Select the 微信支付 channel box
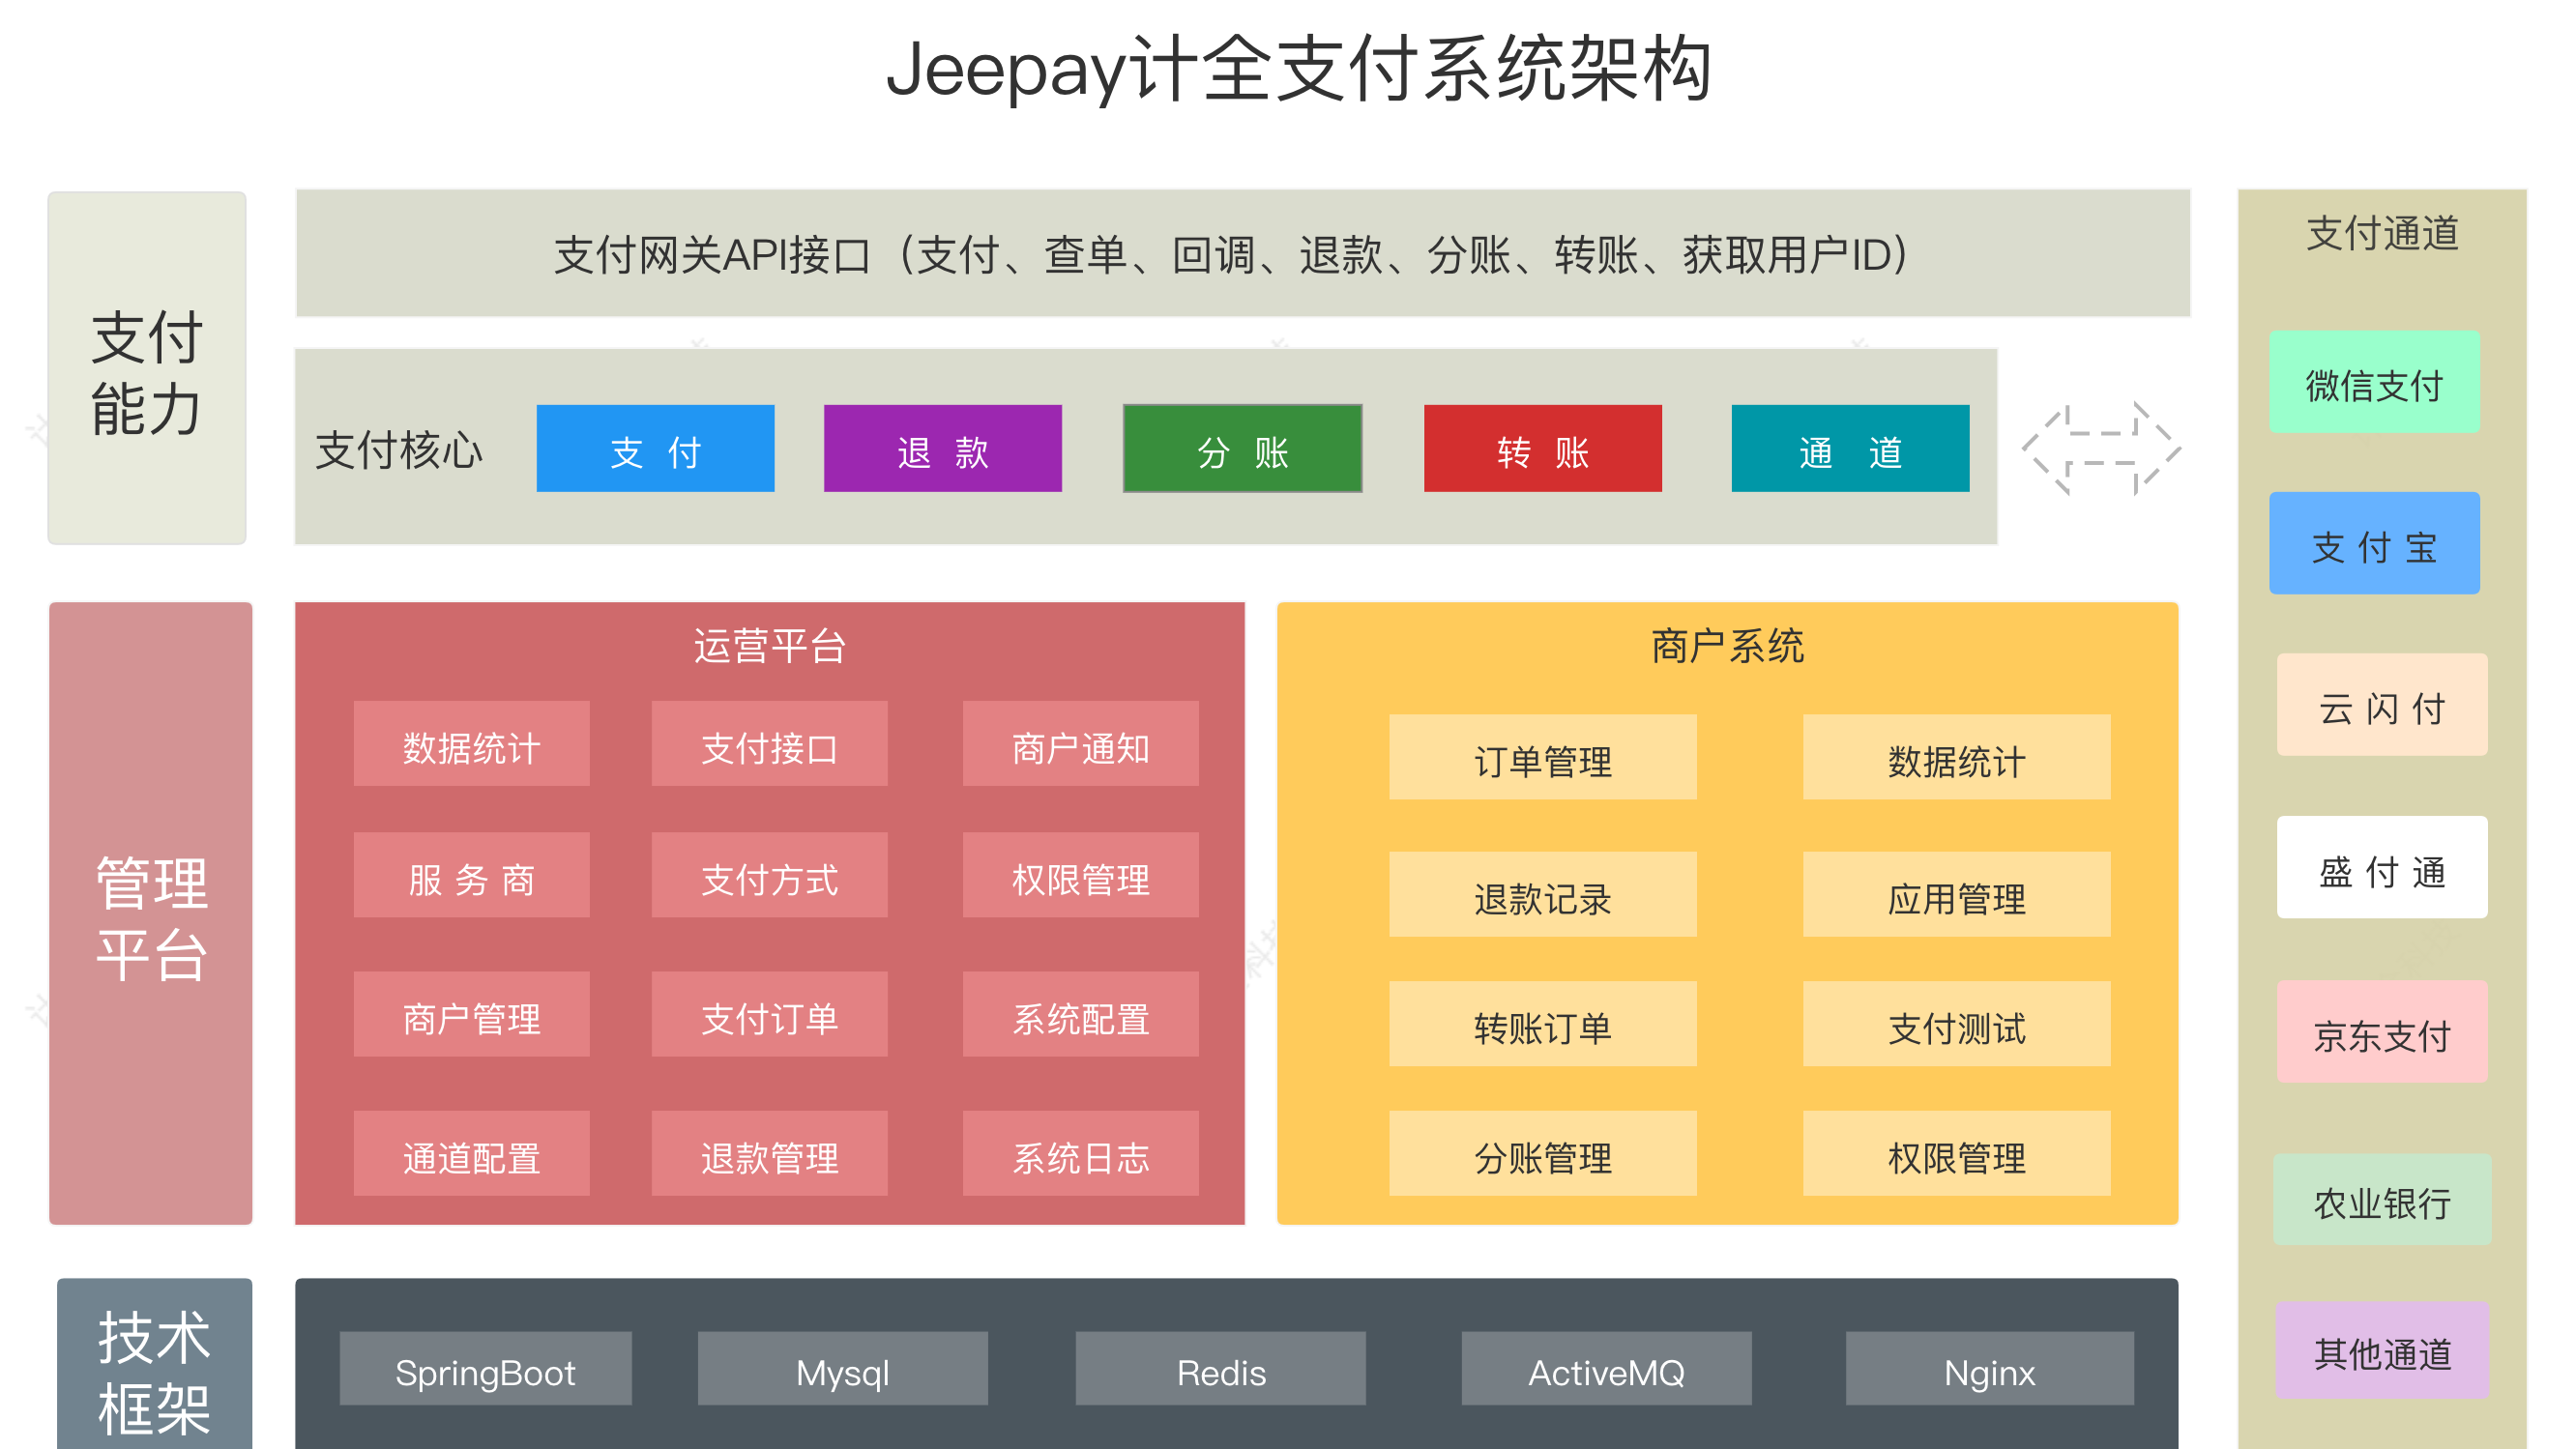 click(x=2374, y=382)
